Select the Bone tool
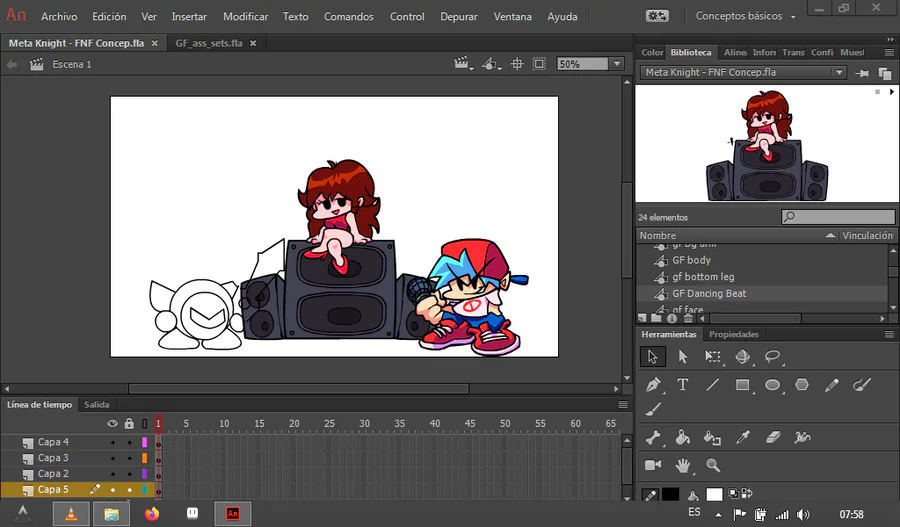 click(653, 437)
